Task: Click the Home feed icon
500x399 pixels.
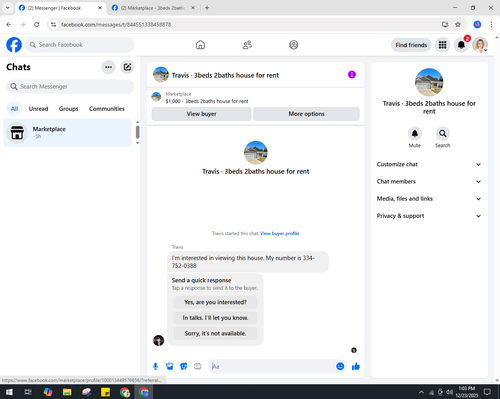Action: click(x=200, y=45)
